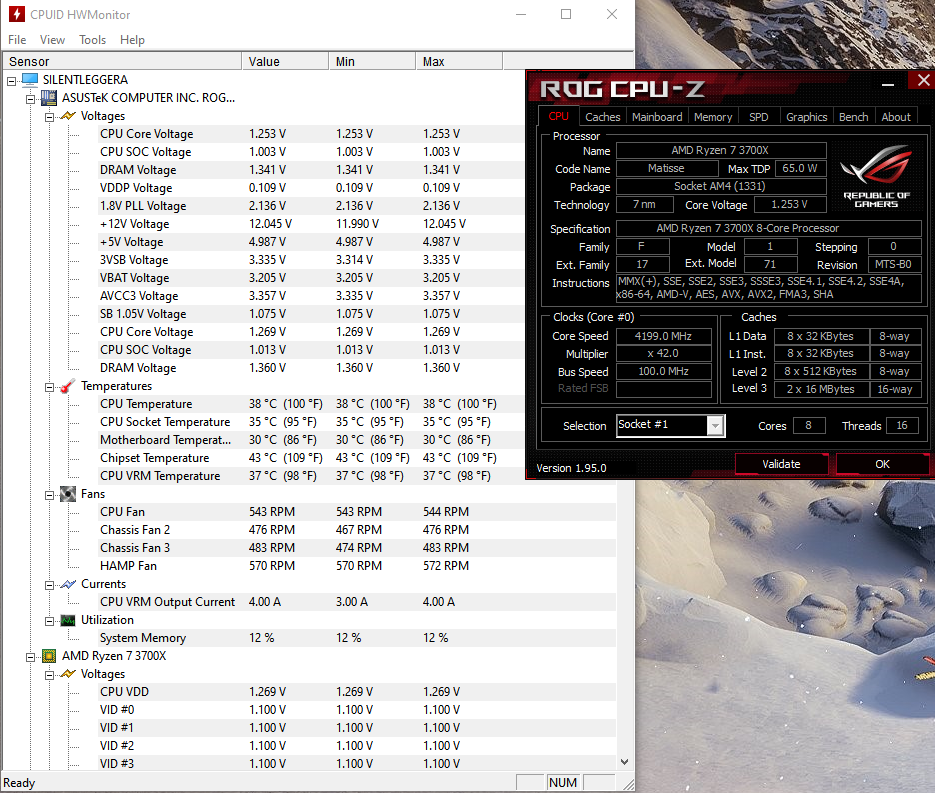
Task: Select the VID #2 row
Action: (x=357, y=746)
